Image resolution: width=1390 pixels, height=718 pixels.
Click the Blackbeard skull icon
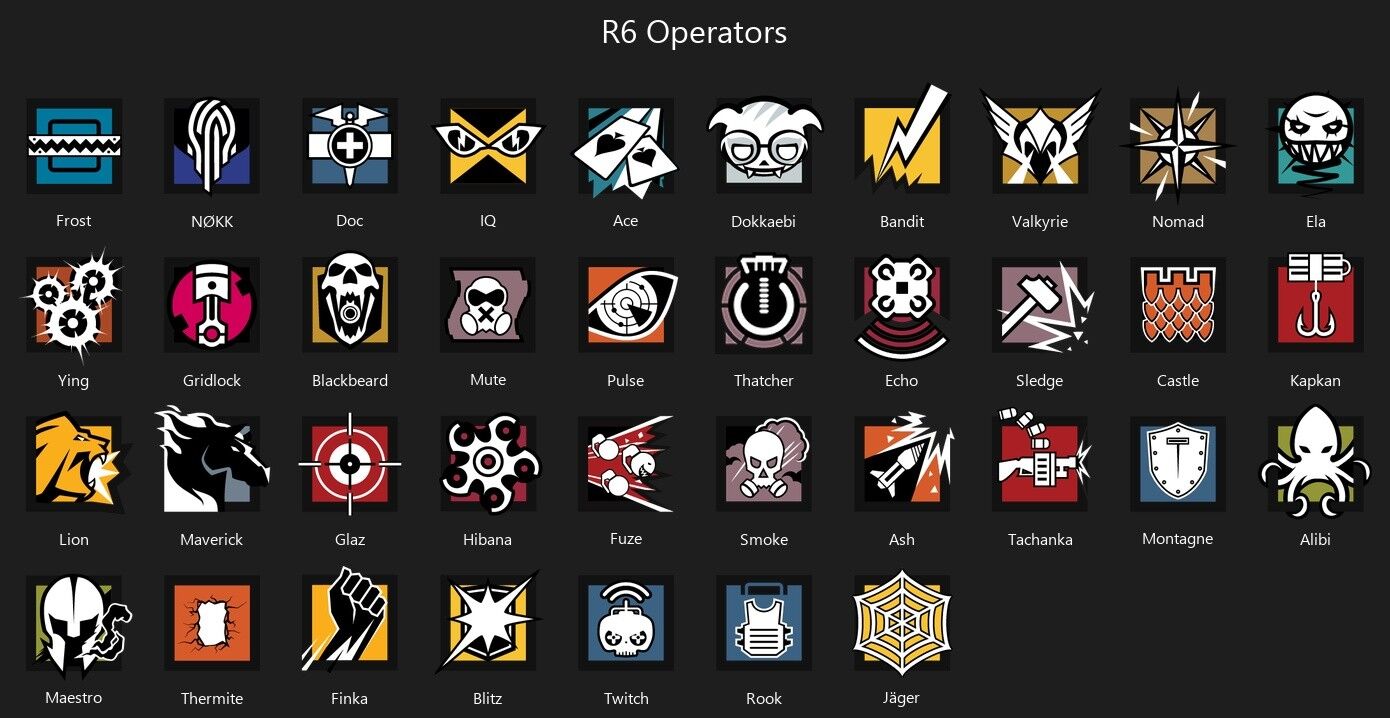pos(350,304)
